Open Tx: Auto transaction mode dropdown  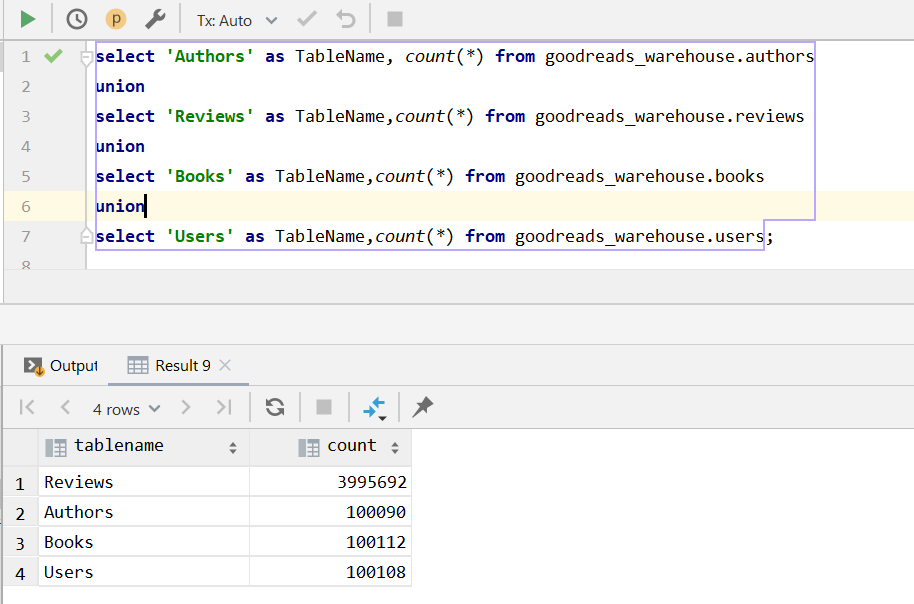tap(237, 20)
